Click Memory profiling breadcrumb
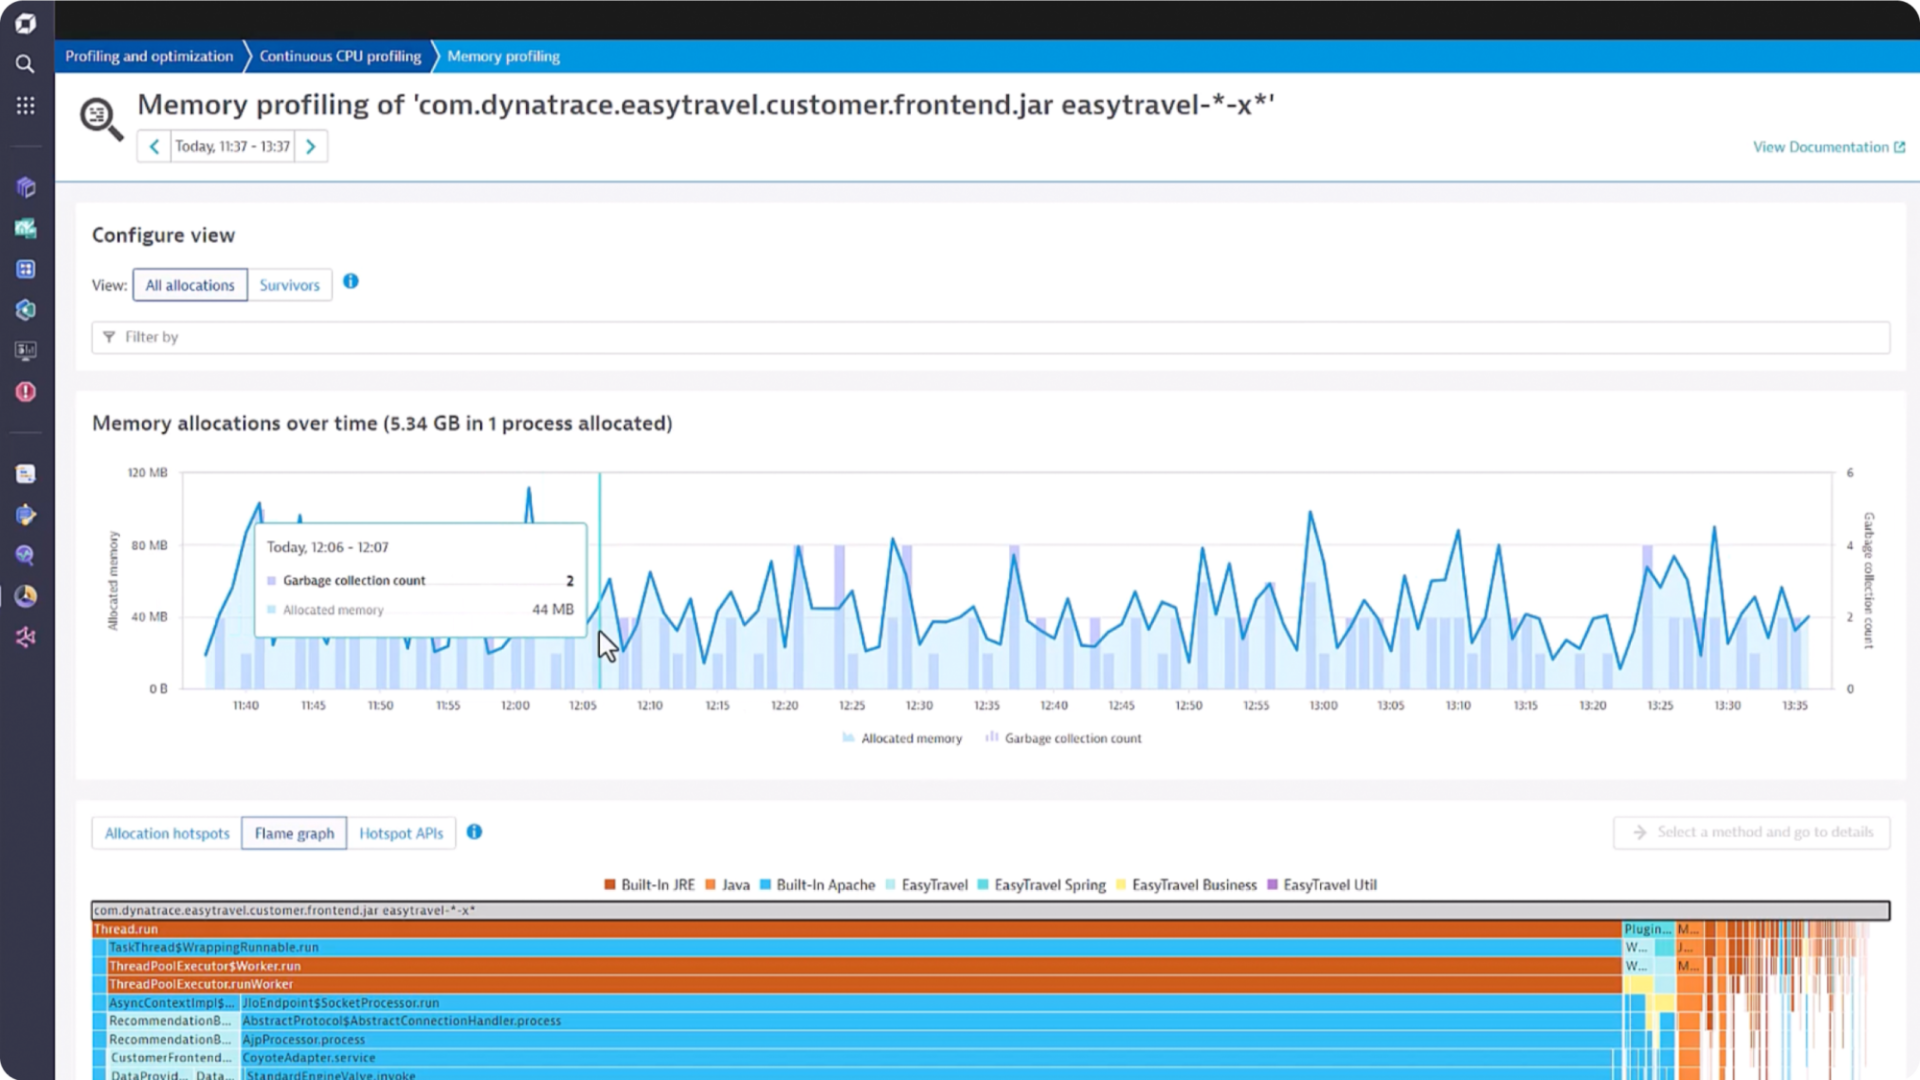The width and height of the screenshot is (1920, 1080). 503,56
